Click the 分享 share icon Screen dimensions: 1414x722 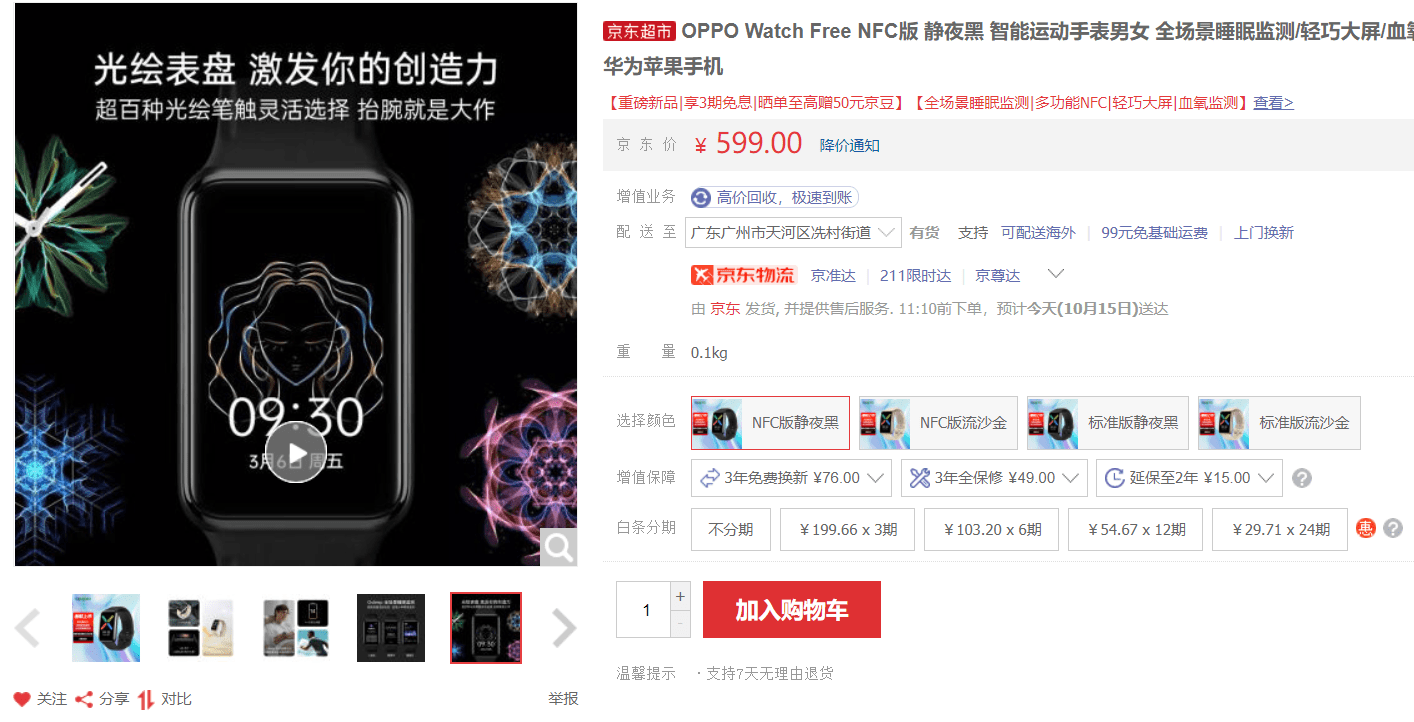coord(85,699)
